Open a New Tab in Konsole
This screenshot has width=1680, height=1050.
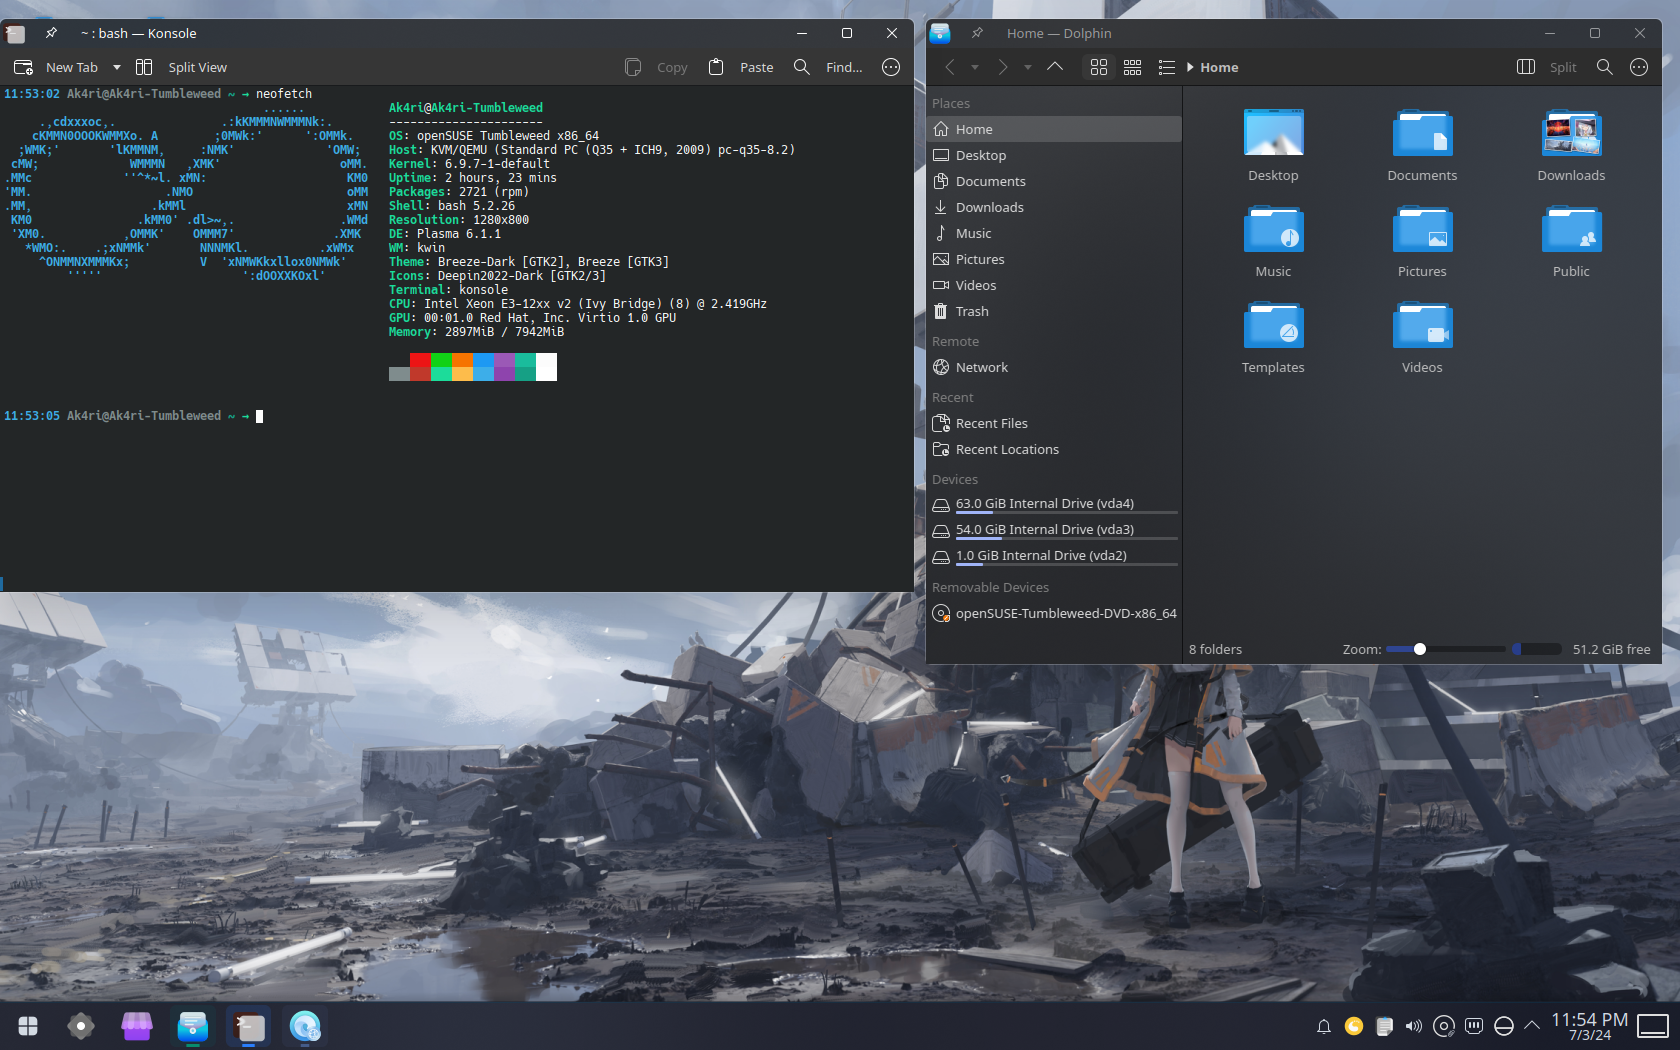pos(56,67)
